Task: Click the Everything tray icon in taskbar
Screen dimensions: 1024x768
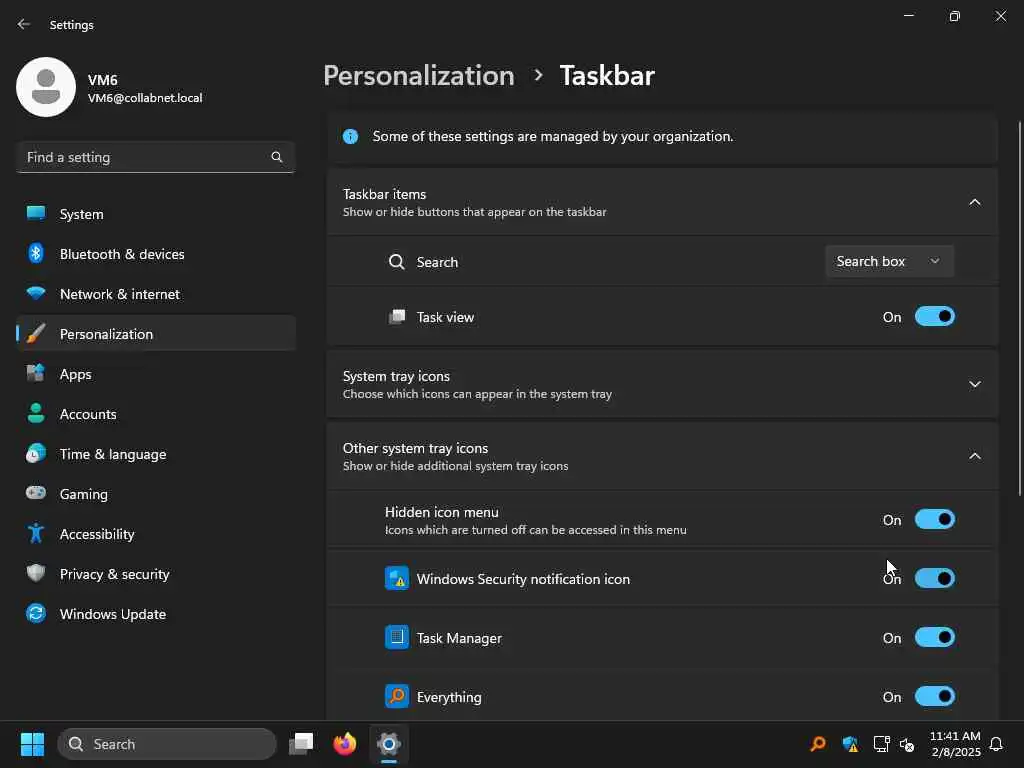Action: [x=818, y=744]
